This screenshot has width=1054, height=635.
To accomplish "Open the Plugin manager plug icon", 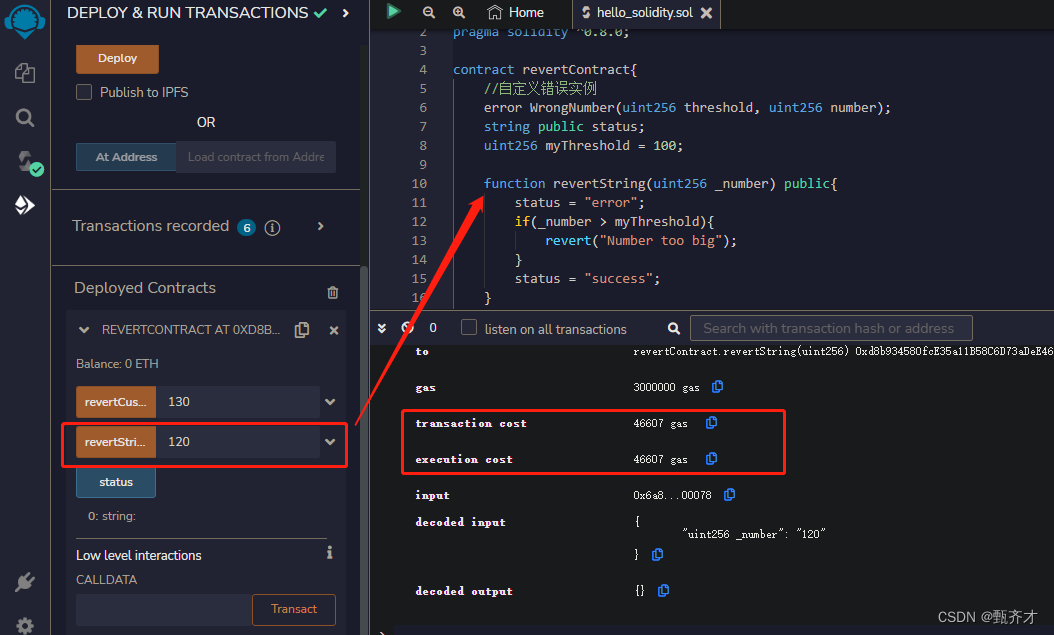I will [25, 581].
